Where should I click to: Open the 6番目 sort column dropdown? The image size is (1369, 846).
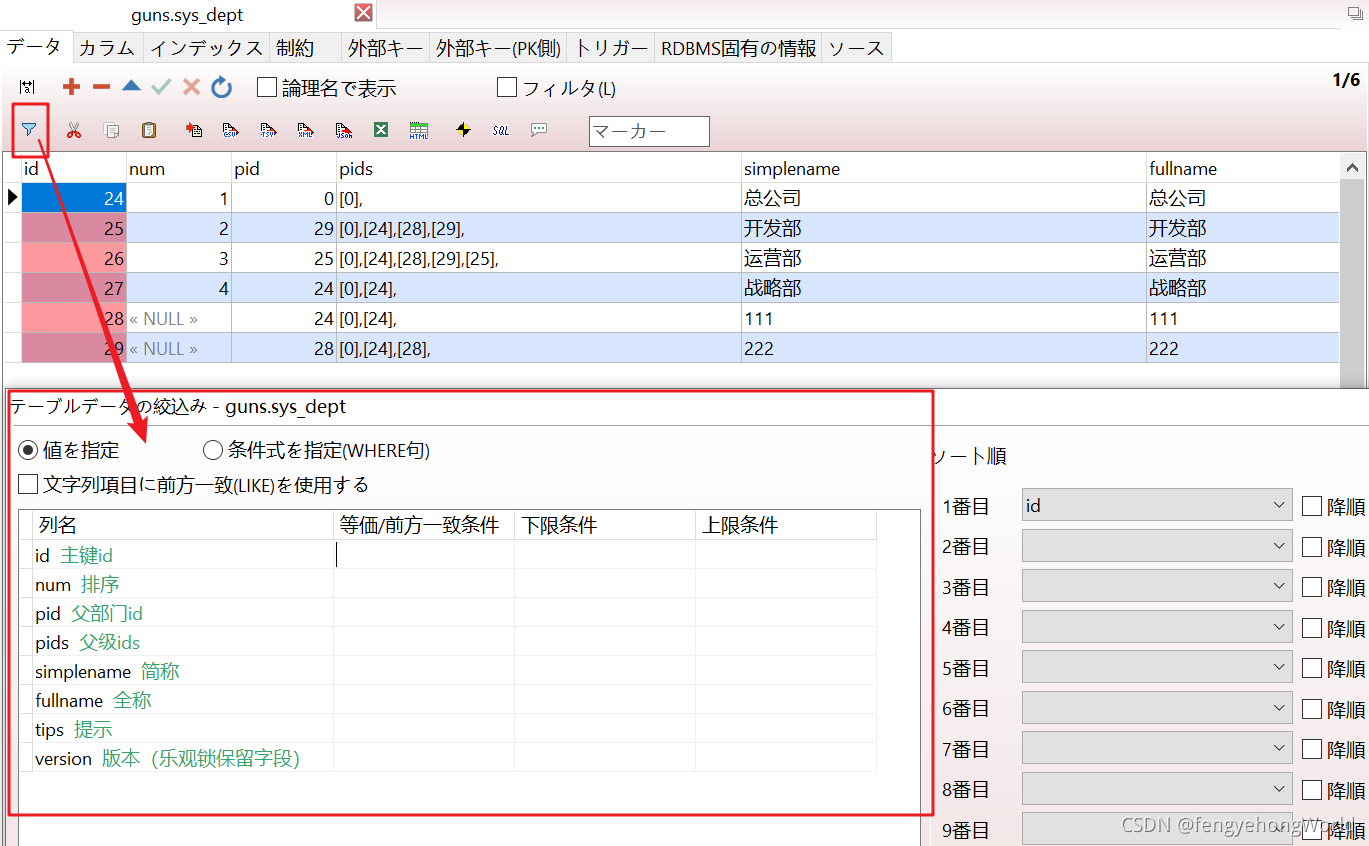tap(1157, 708)
